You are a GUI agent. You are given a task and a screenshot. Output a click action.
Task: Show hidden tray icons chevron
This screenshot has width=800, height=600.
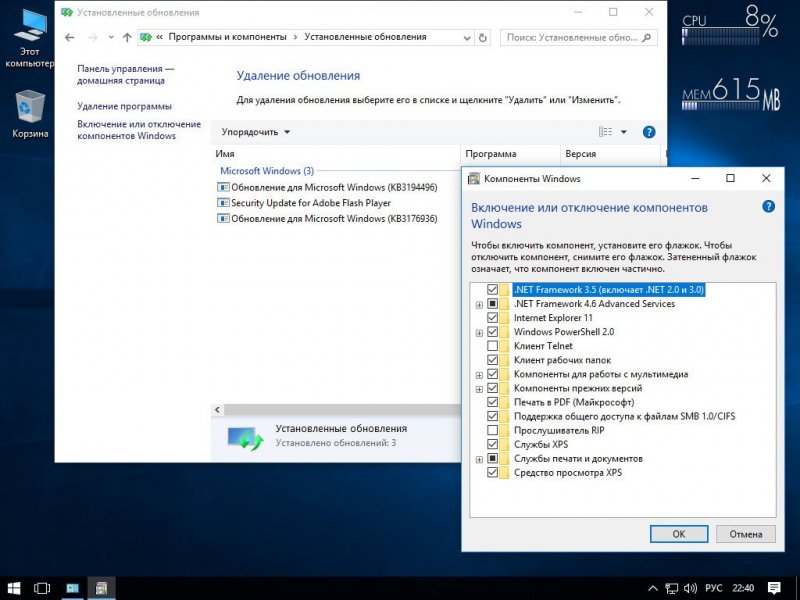(x=653, y=588)
